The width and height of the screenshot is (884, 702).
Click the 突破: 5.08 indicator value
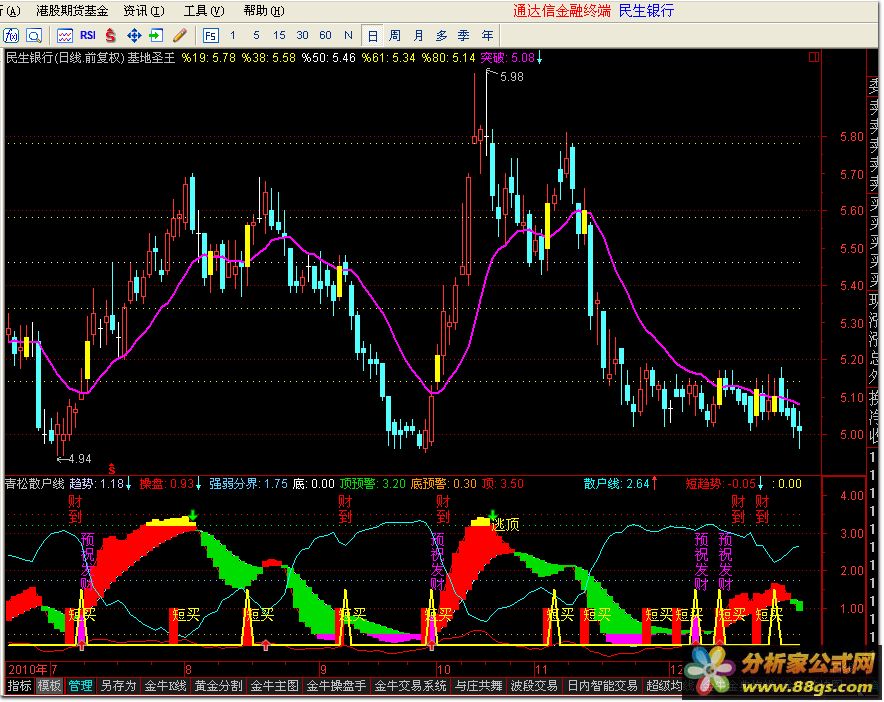pyautogui.click(x=507, y=58)
